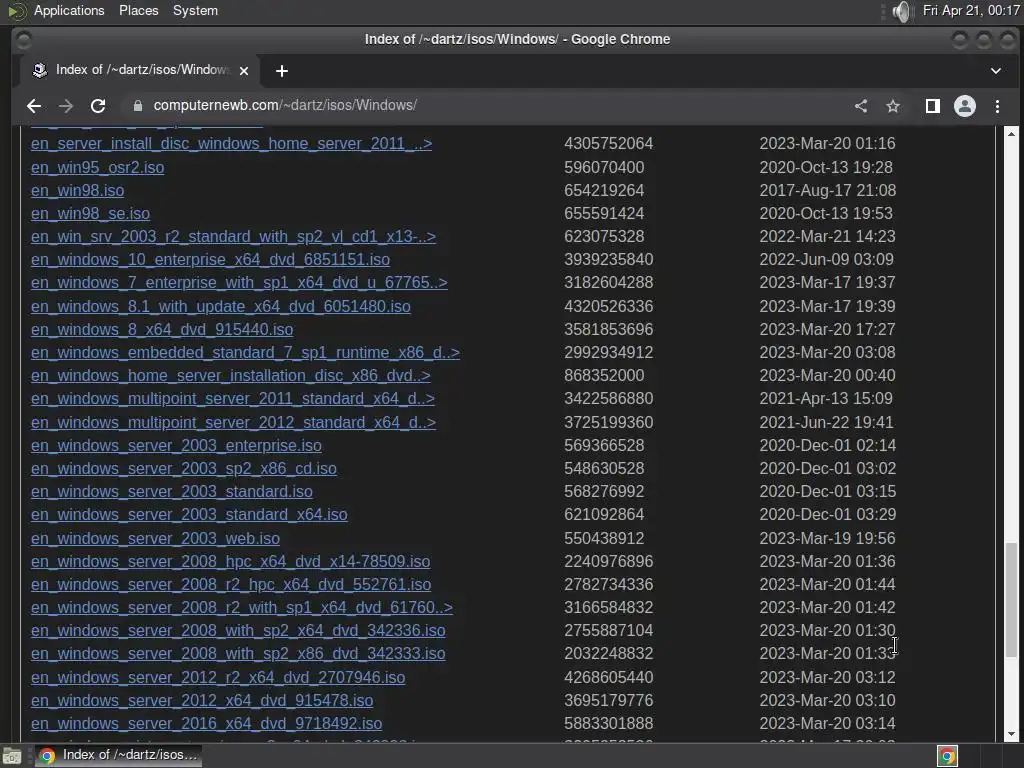Click the Chrome icon in the bottom-right tray
The width and height of the screenshot is (1024, 768).
947,756
